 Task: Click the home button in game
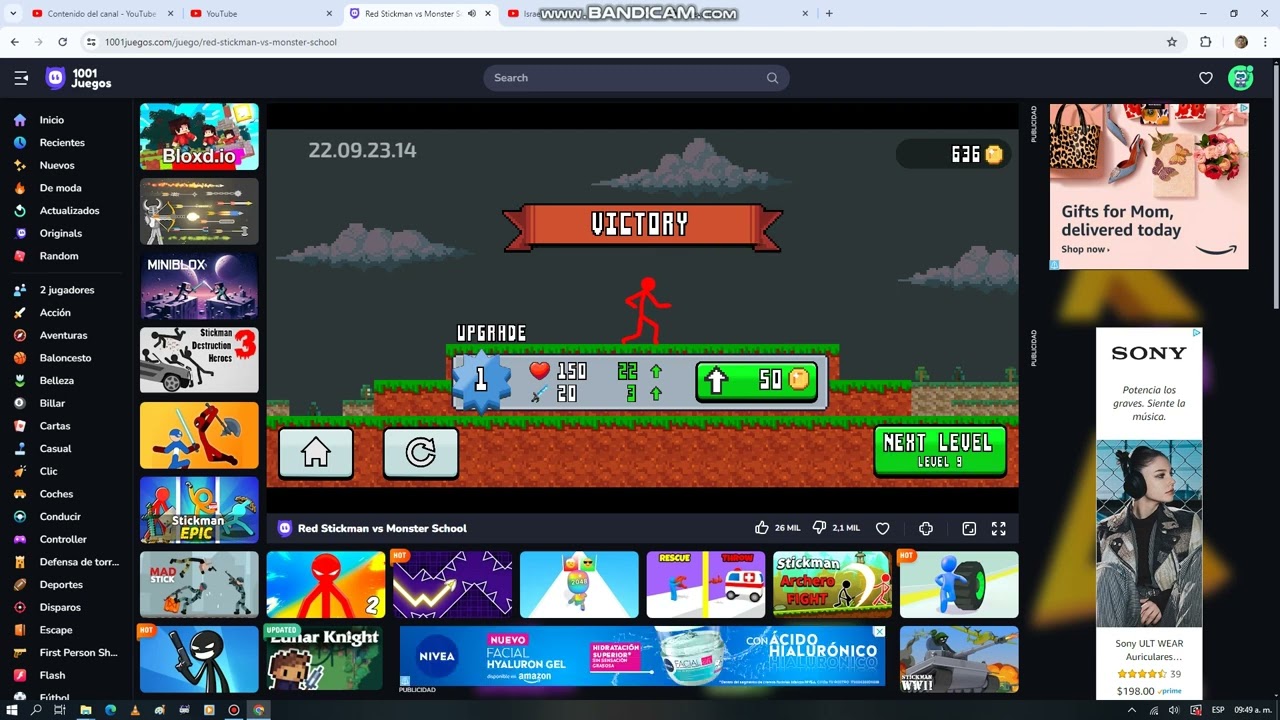coord(316,453)
